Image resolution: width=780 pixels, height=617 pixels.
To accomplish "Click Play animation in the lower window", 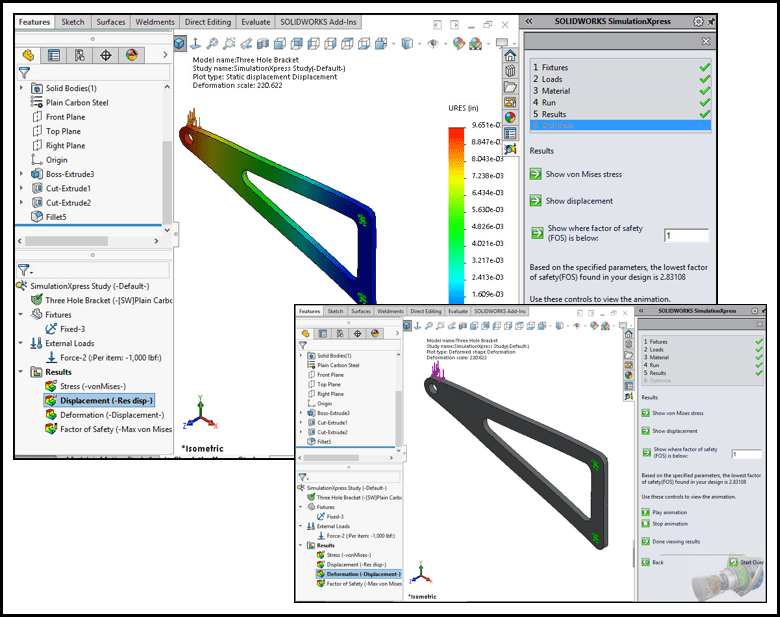I will [669, 512].
